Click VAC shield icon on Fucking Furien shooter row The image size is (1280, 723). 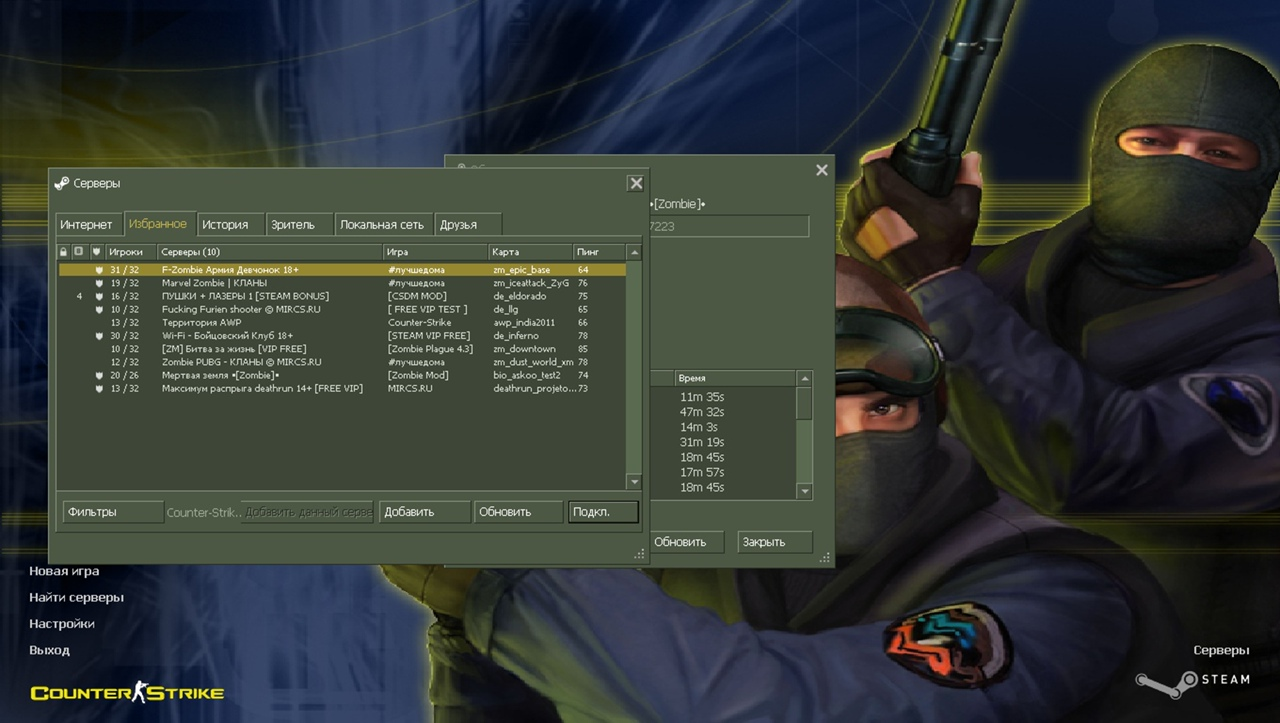[99, 309]
